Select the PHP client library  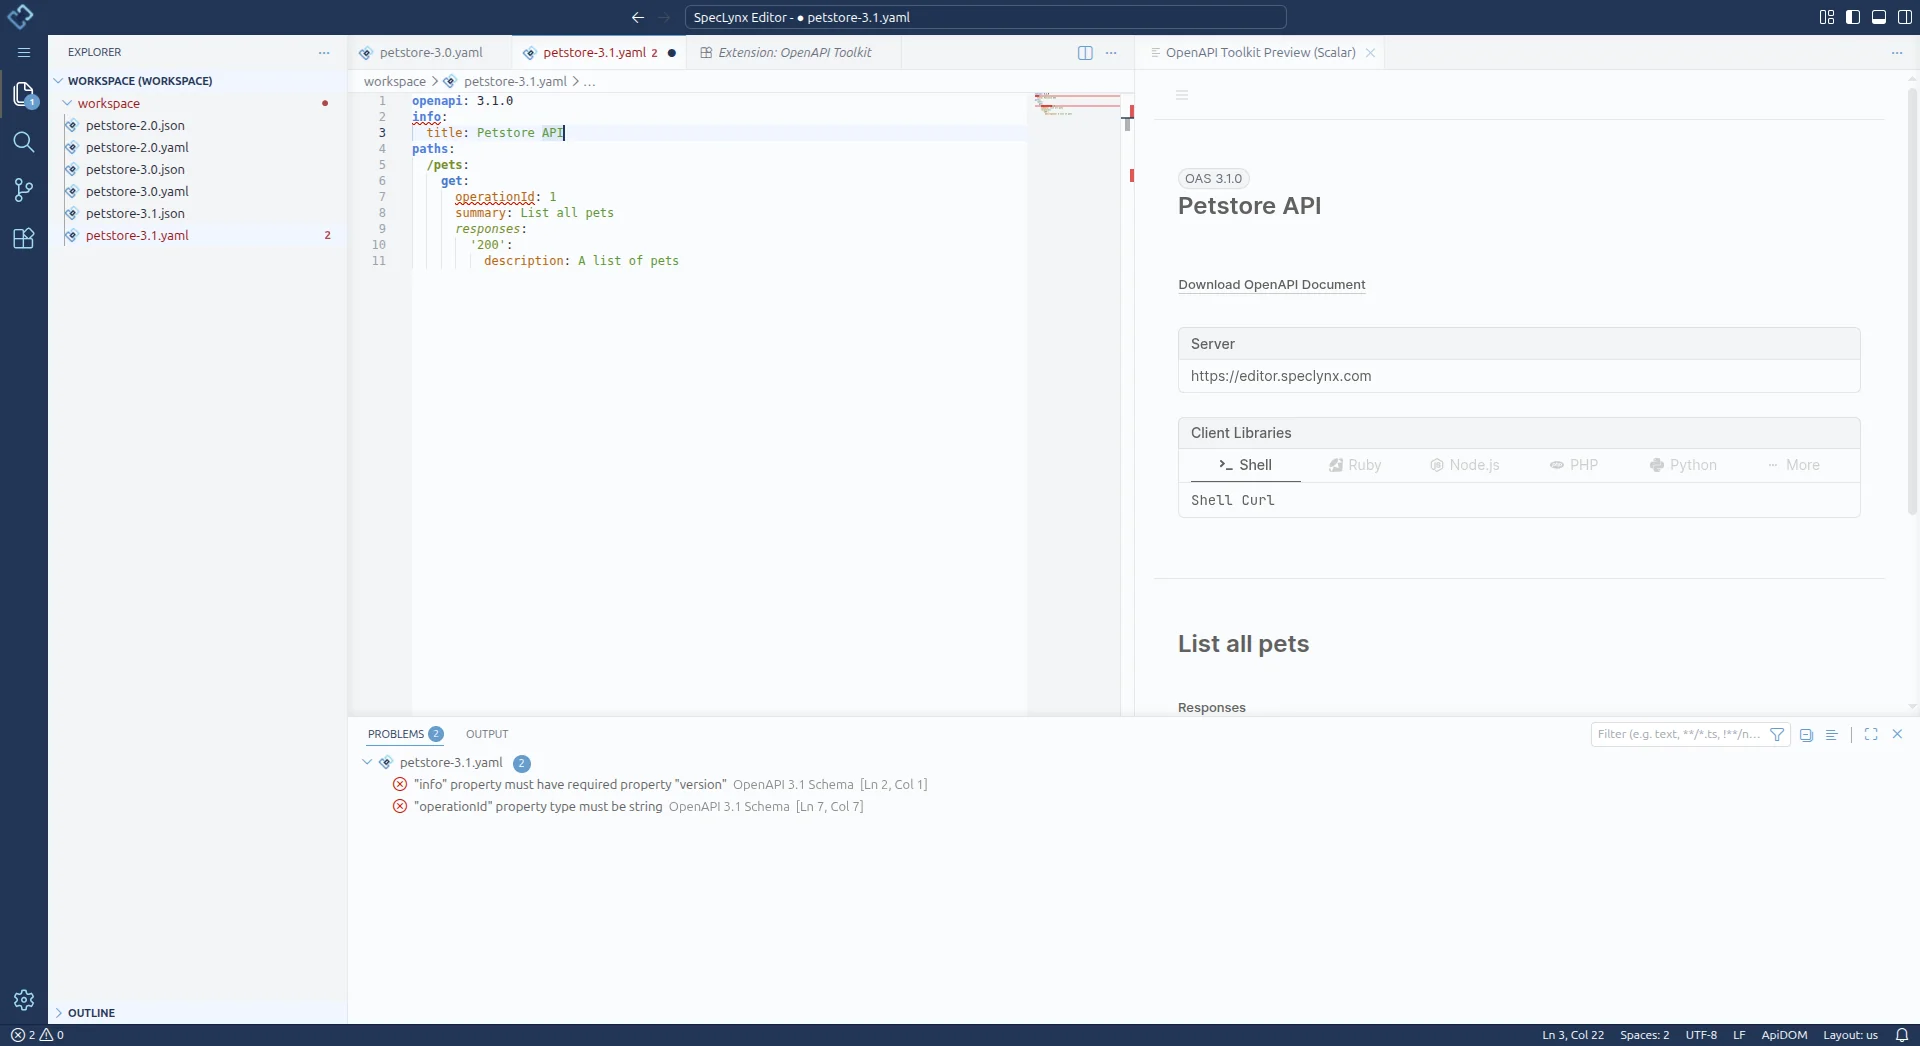coord(1574,465)
